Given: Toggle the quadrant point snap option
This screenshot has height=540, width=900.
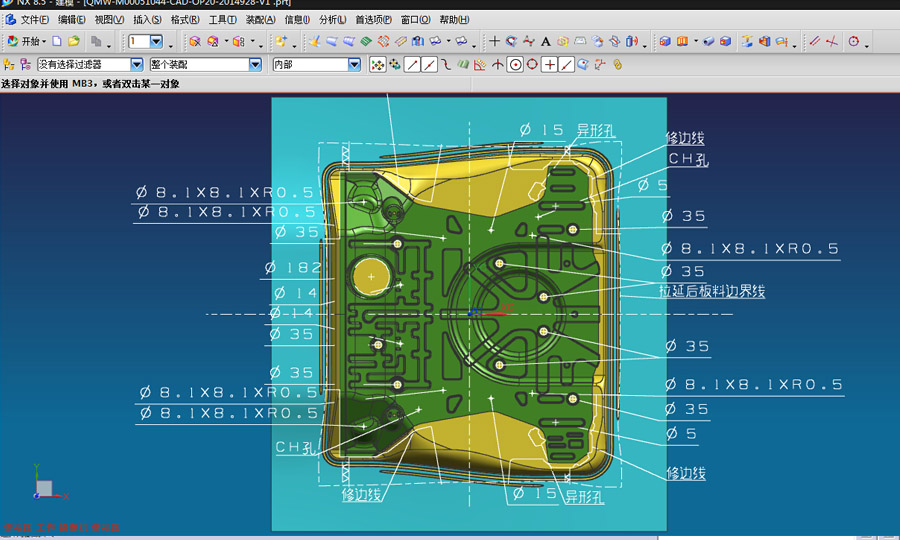Looking at the screenshot, I should pos(532,65).
